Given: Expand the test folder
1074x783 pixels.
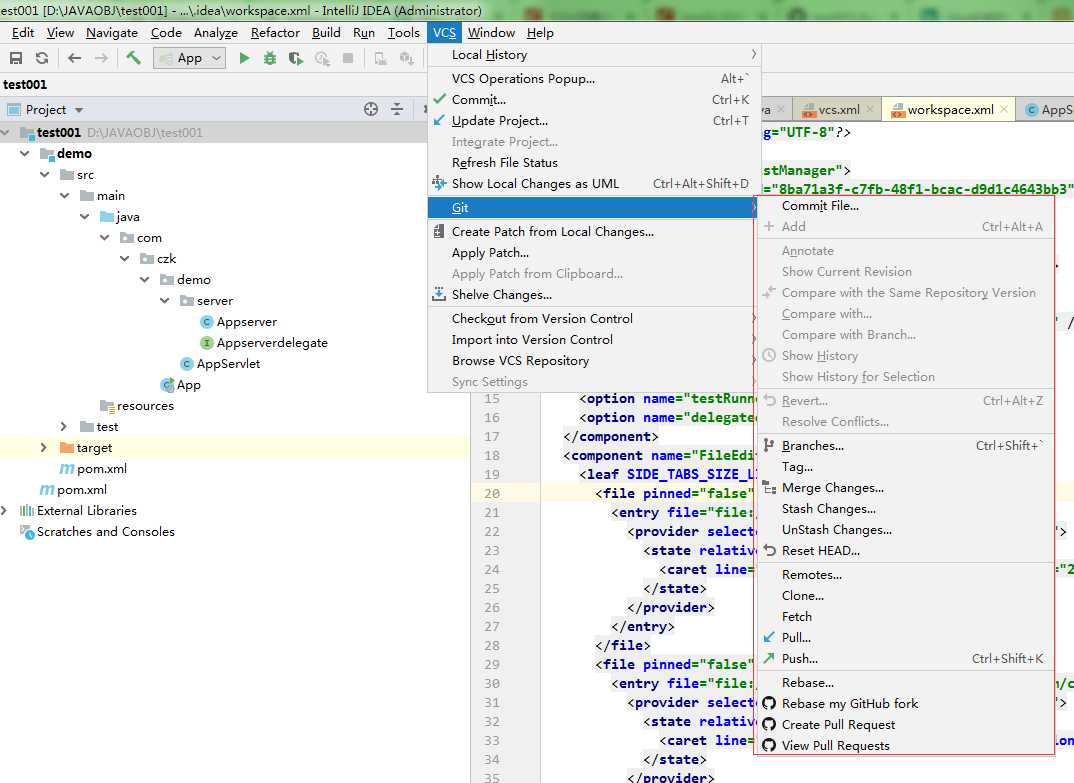Looking at the screenshot, I should pos(64,427).
